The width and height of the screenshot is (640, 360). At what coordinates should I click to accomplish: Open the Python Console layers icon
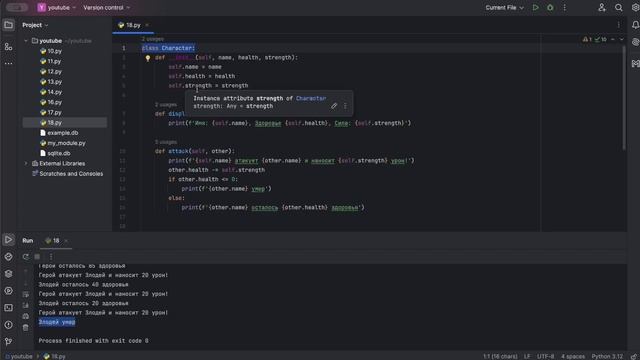(x=8, y=274)
